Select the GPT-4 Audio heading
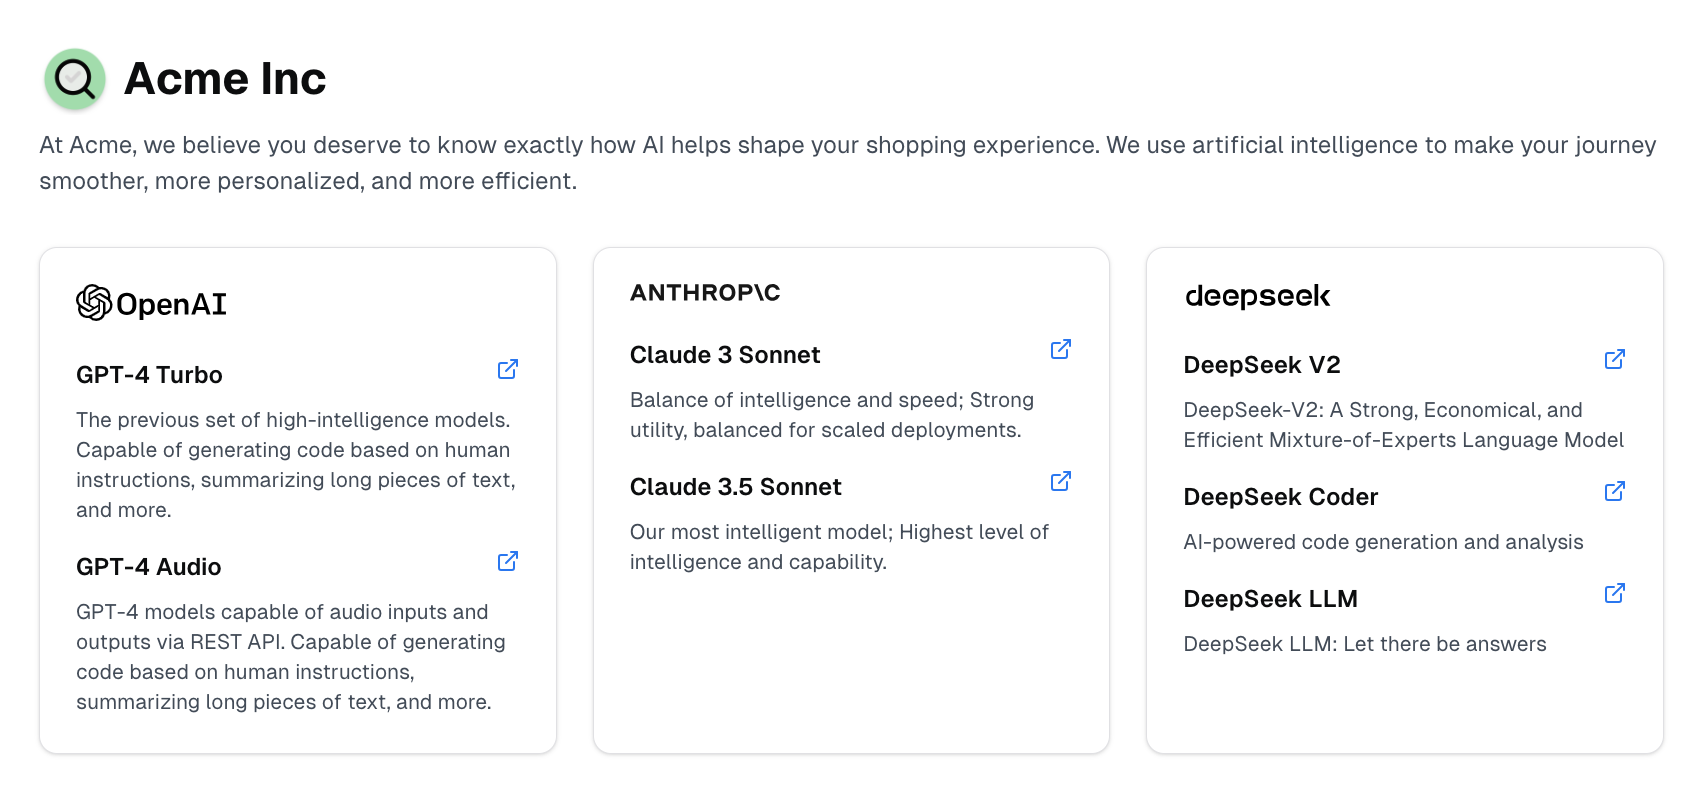This screenshot has width=1707, height=798. (148, 567)
